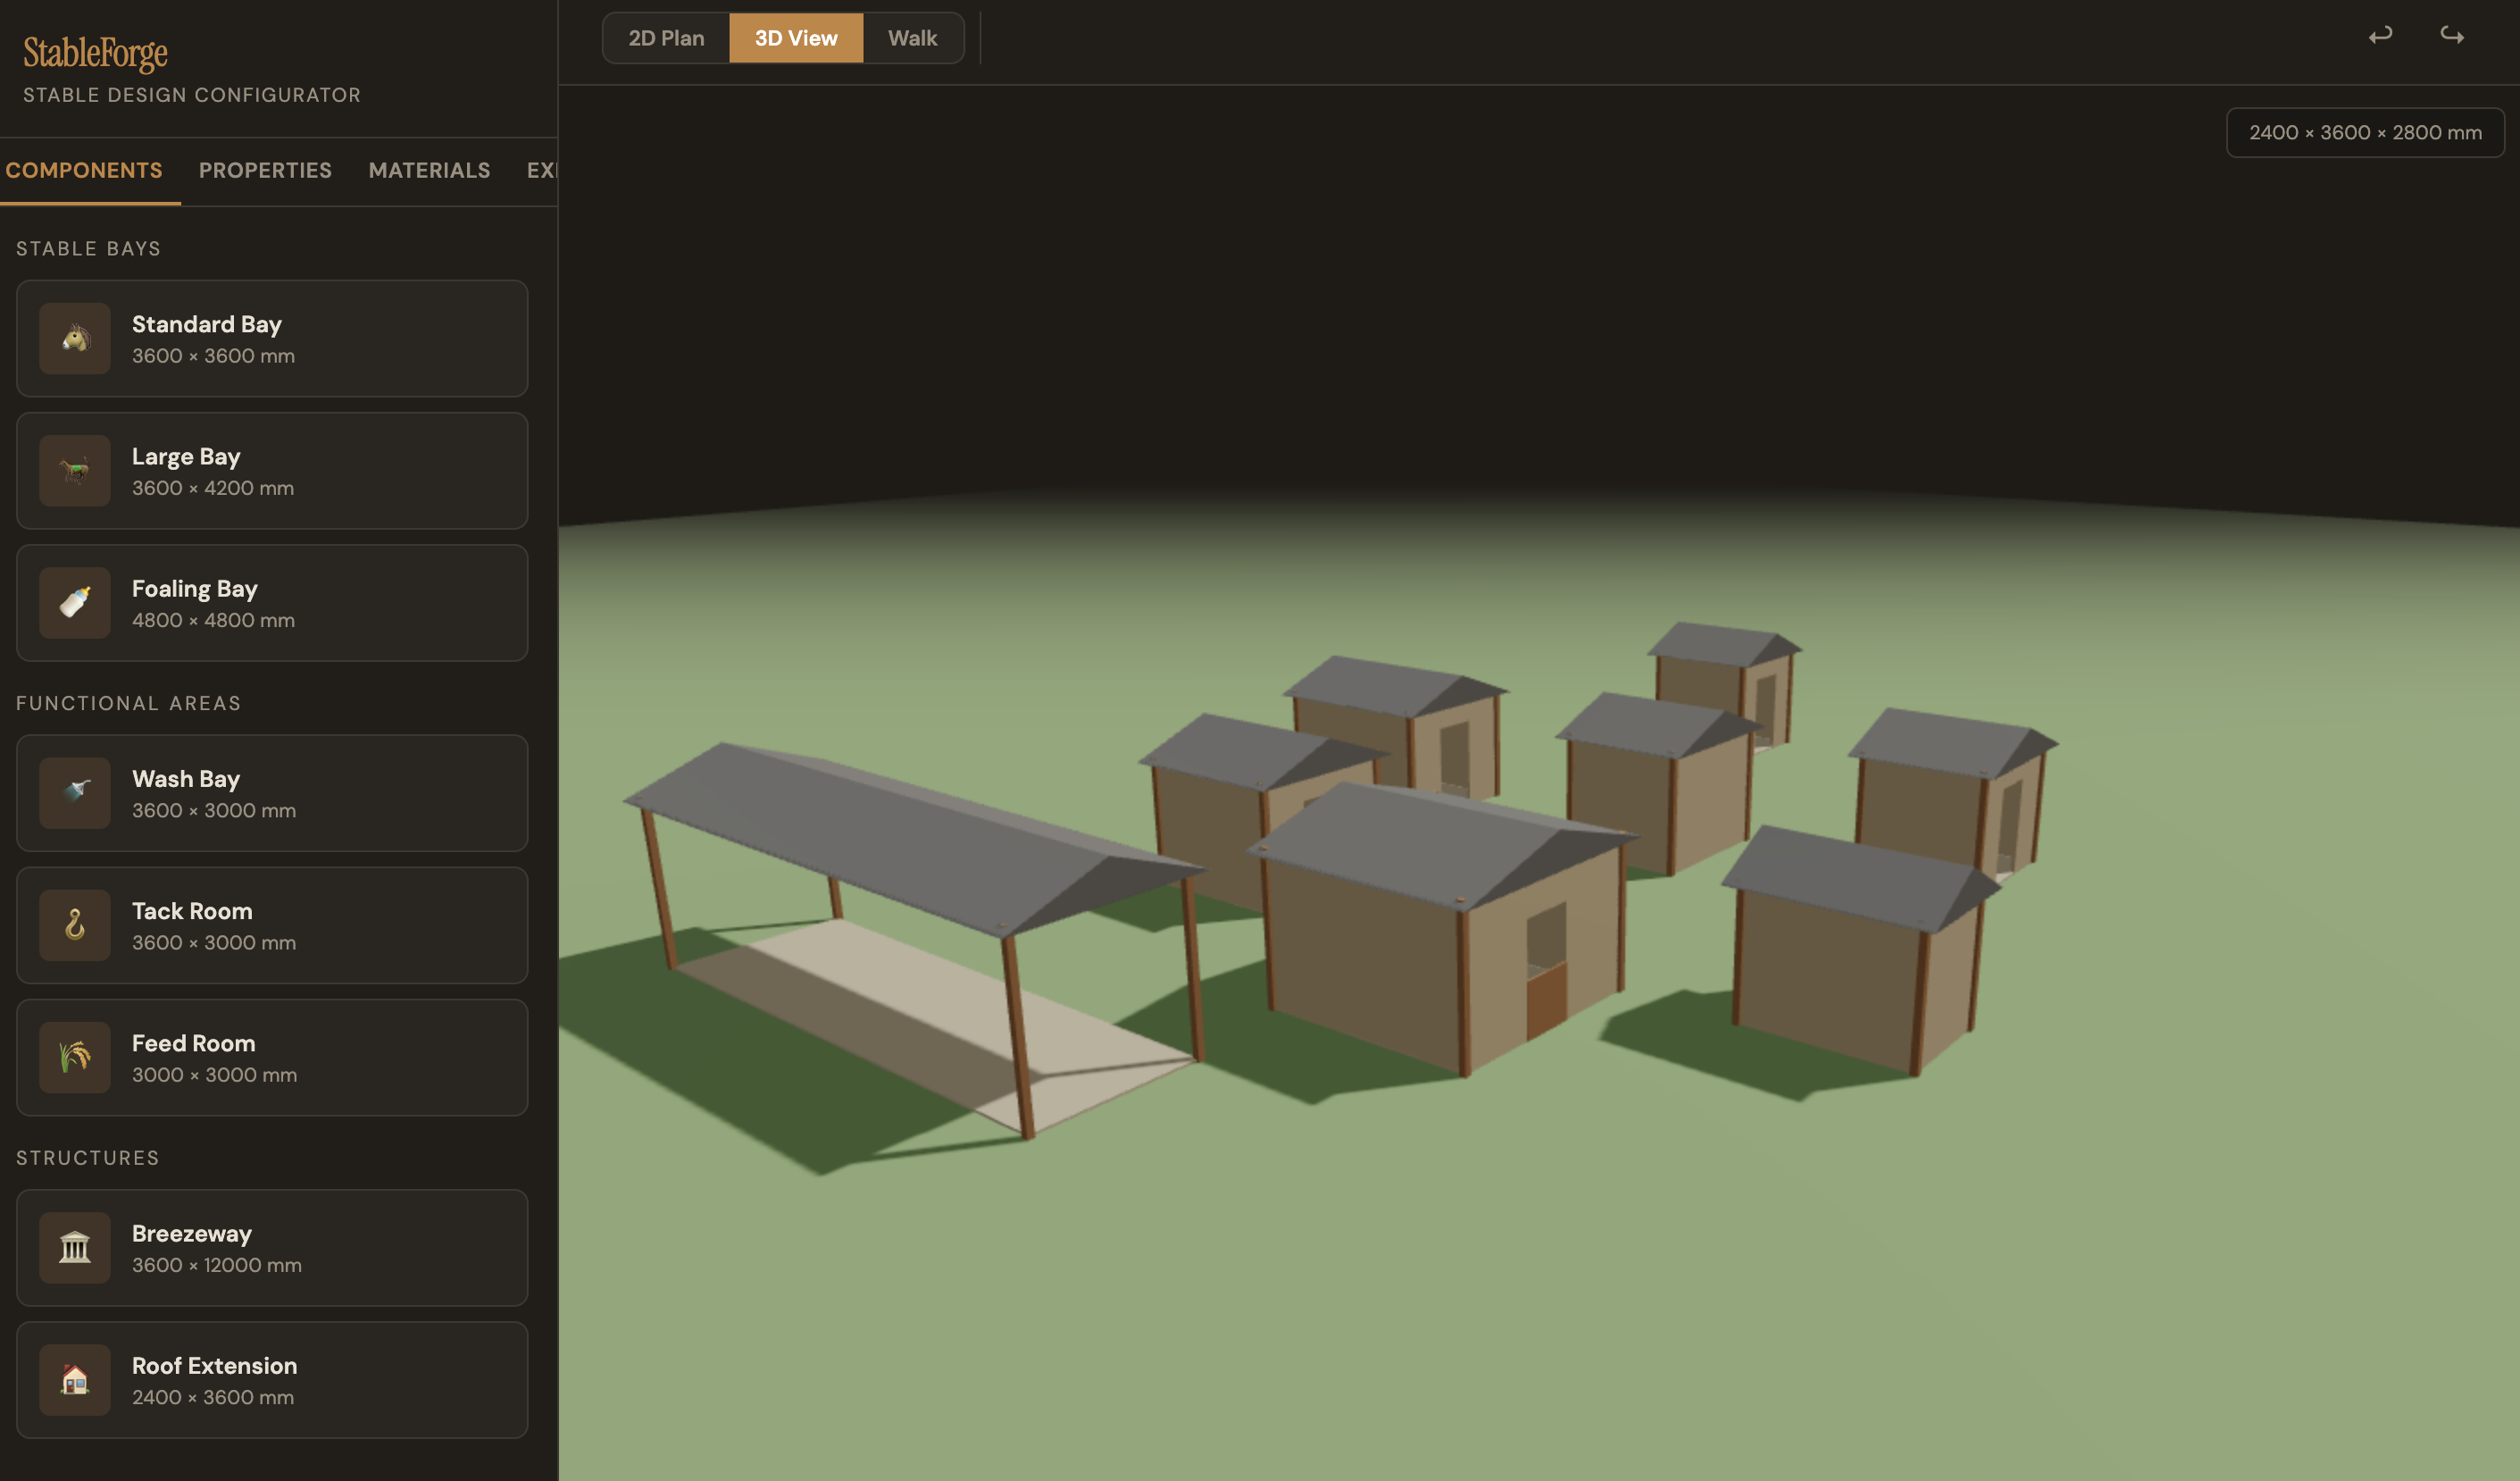Switch to 2D Plan view
This screenshot has height=1481, width=2520.
point(666,38)
